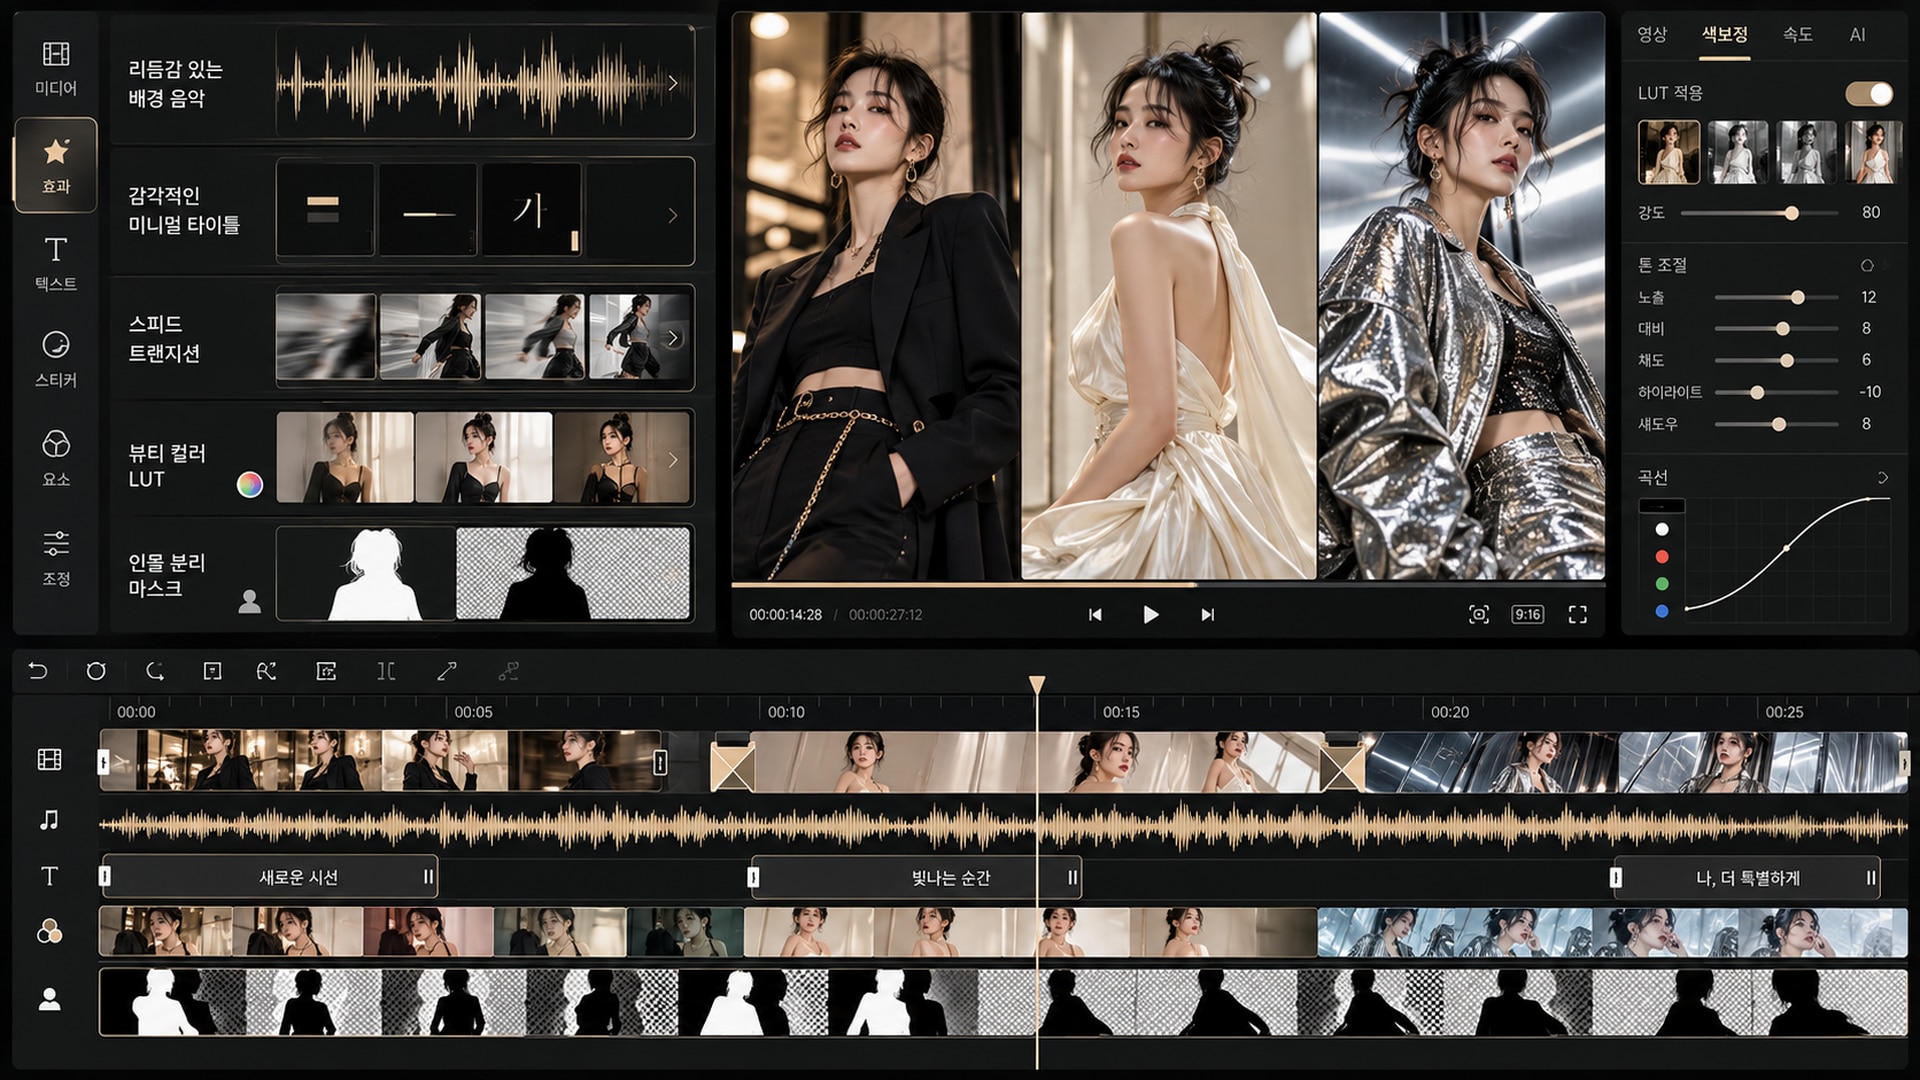Select the red curve channel dot

1662,556
